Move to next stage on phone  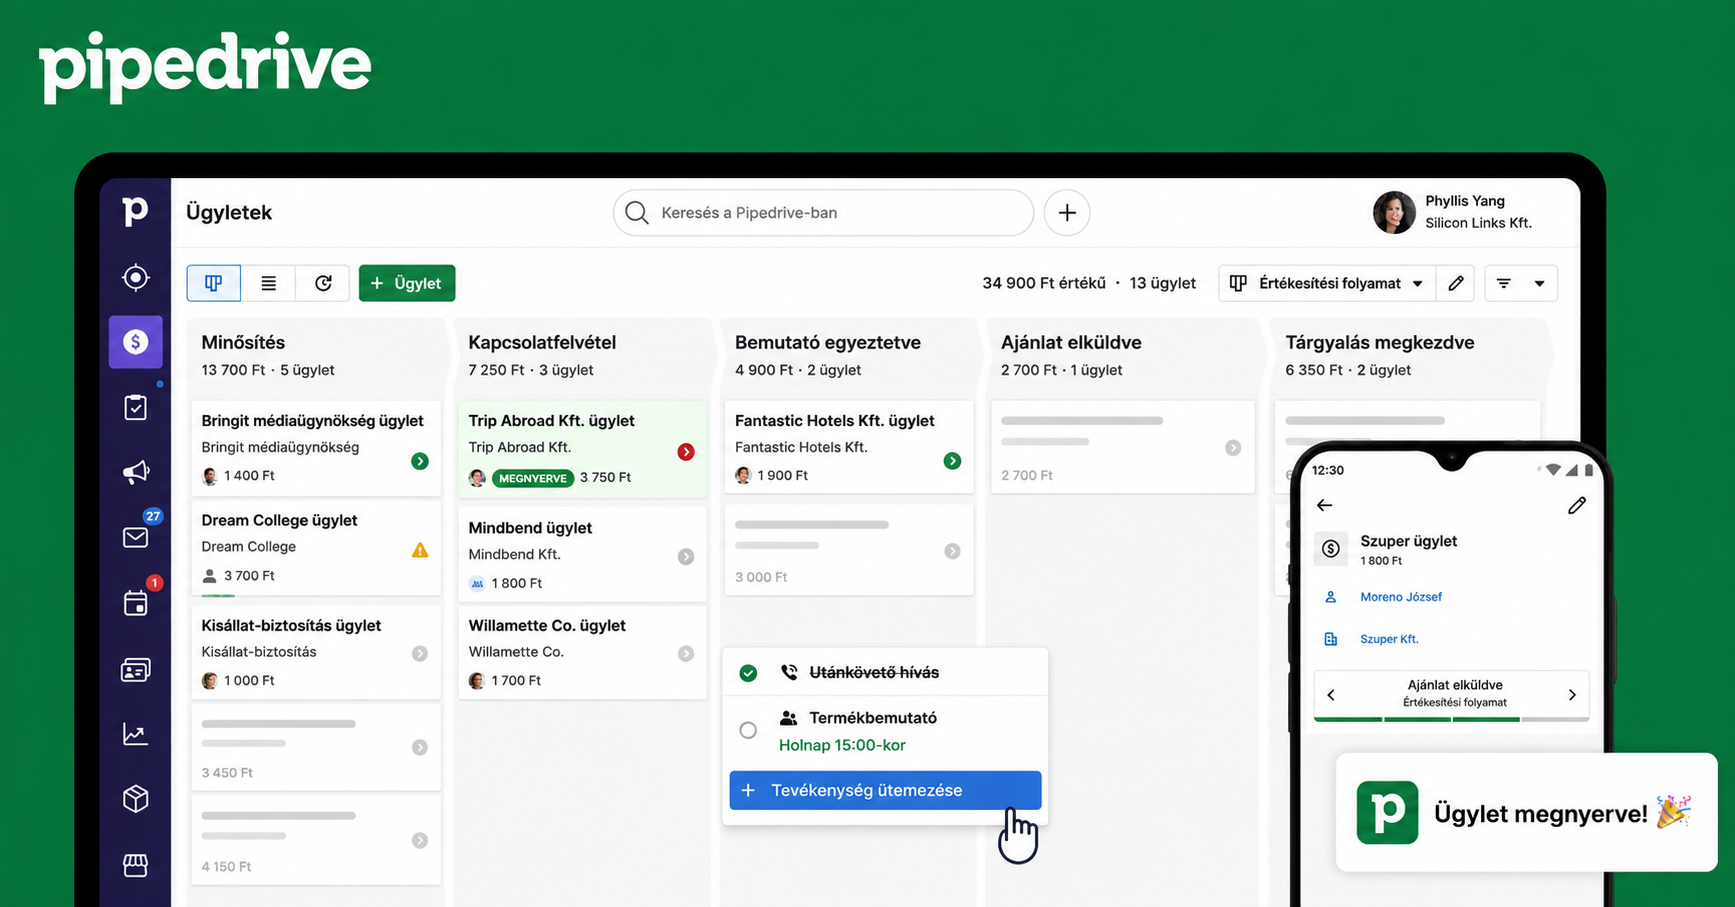pos(1572,694)
